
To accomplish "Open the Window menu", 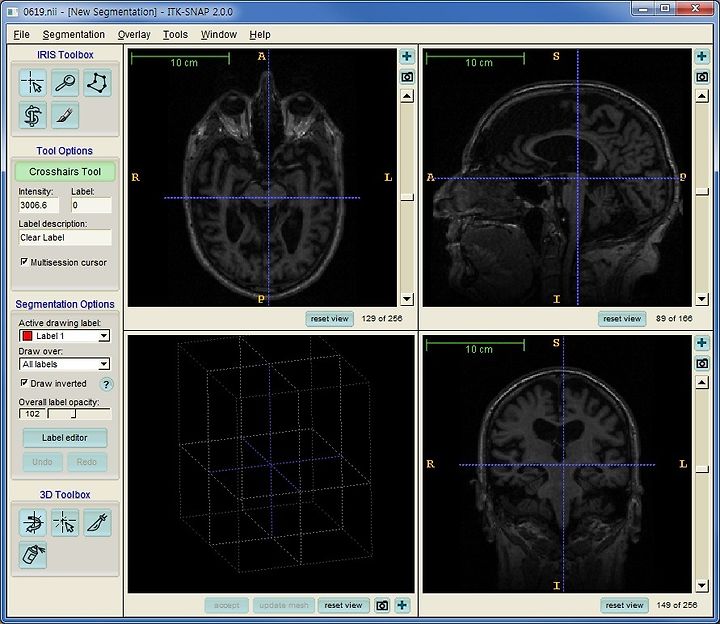I will (219, 34).
